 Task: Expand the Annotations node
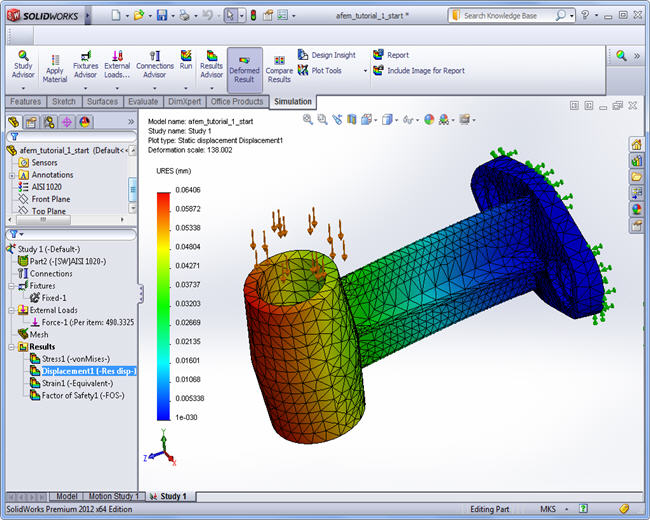tap(12, 175)
